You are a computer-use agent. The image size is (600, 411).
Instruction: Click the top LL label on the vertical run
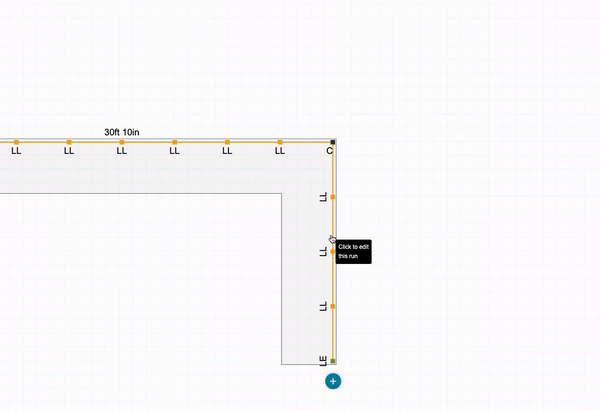tap(323, 198)
